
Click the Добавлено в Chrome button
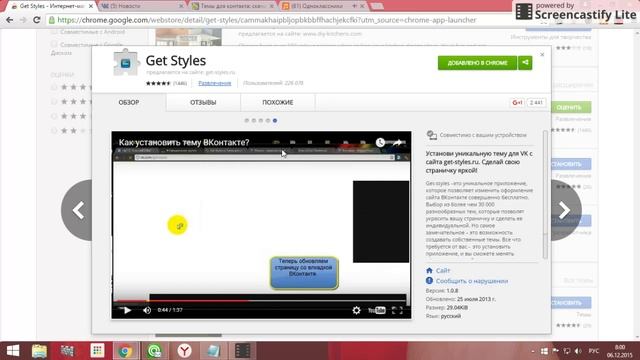(477, 63)
